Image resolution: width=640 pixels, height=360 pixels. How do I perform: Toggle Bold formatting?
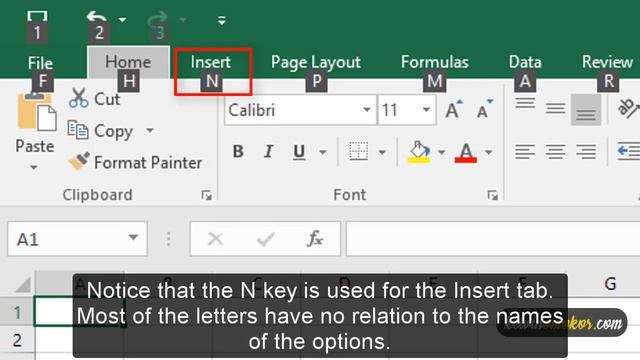238,152
